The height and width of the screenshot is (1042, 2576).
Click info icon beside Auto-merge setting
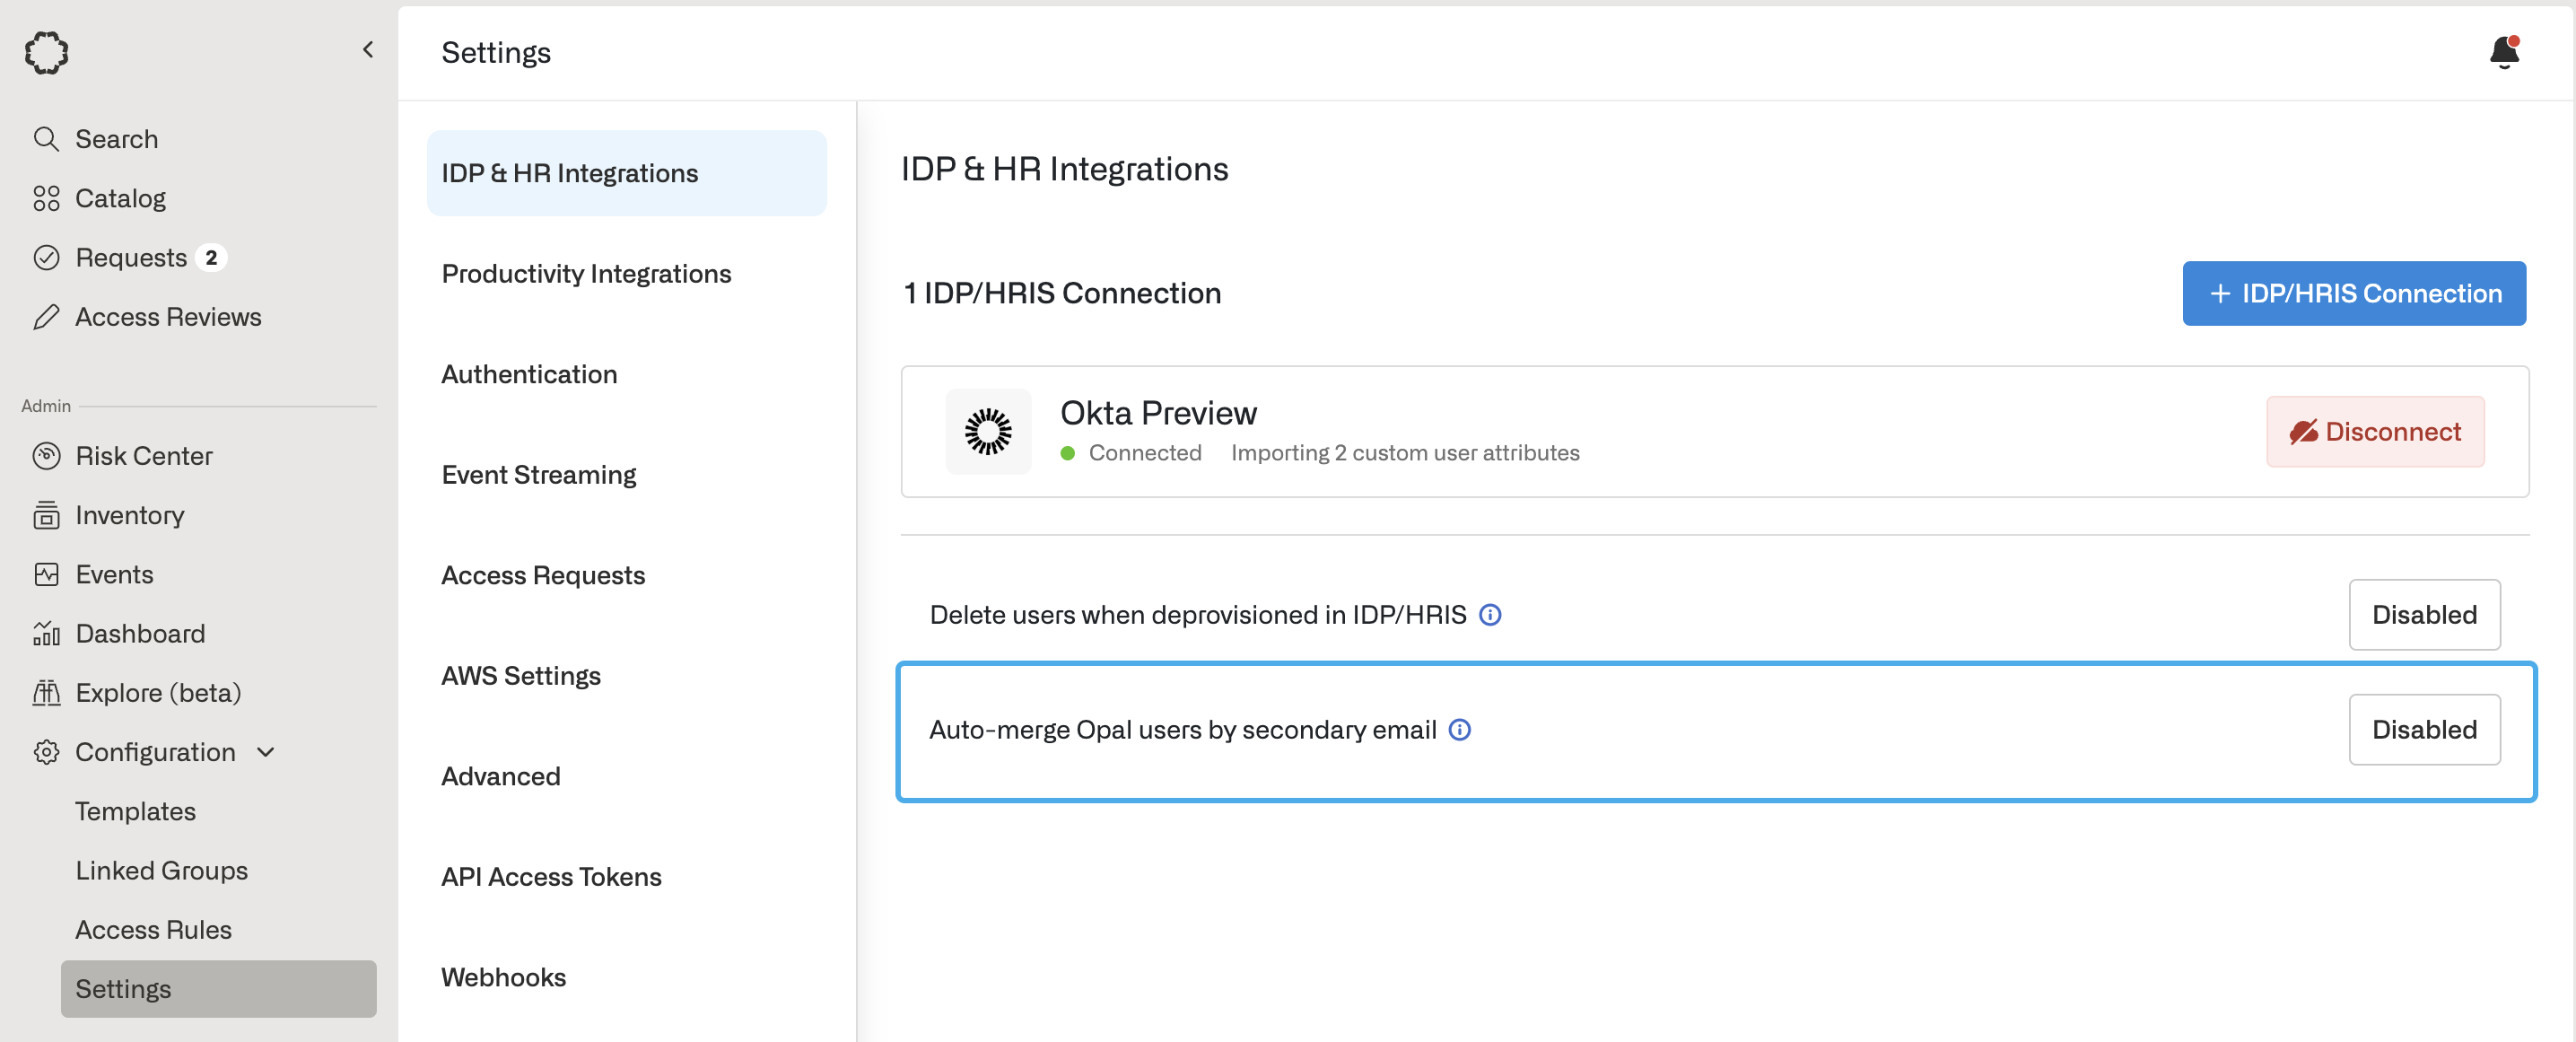(1459, 730)
